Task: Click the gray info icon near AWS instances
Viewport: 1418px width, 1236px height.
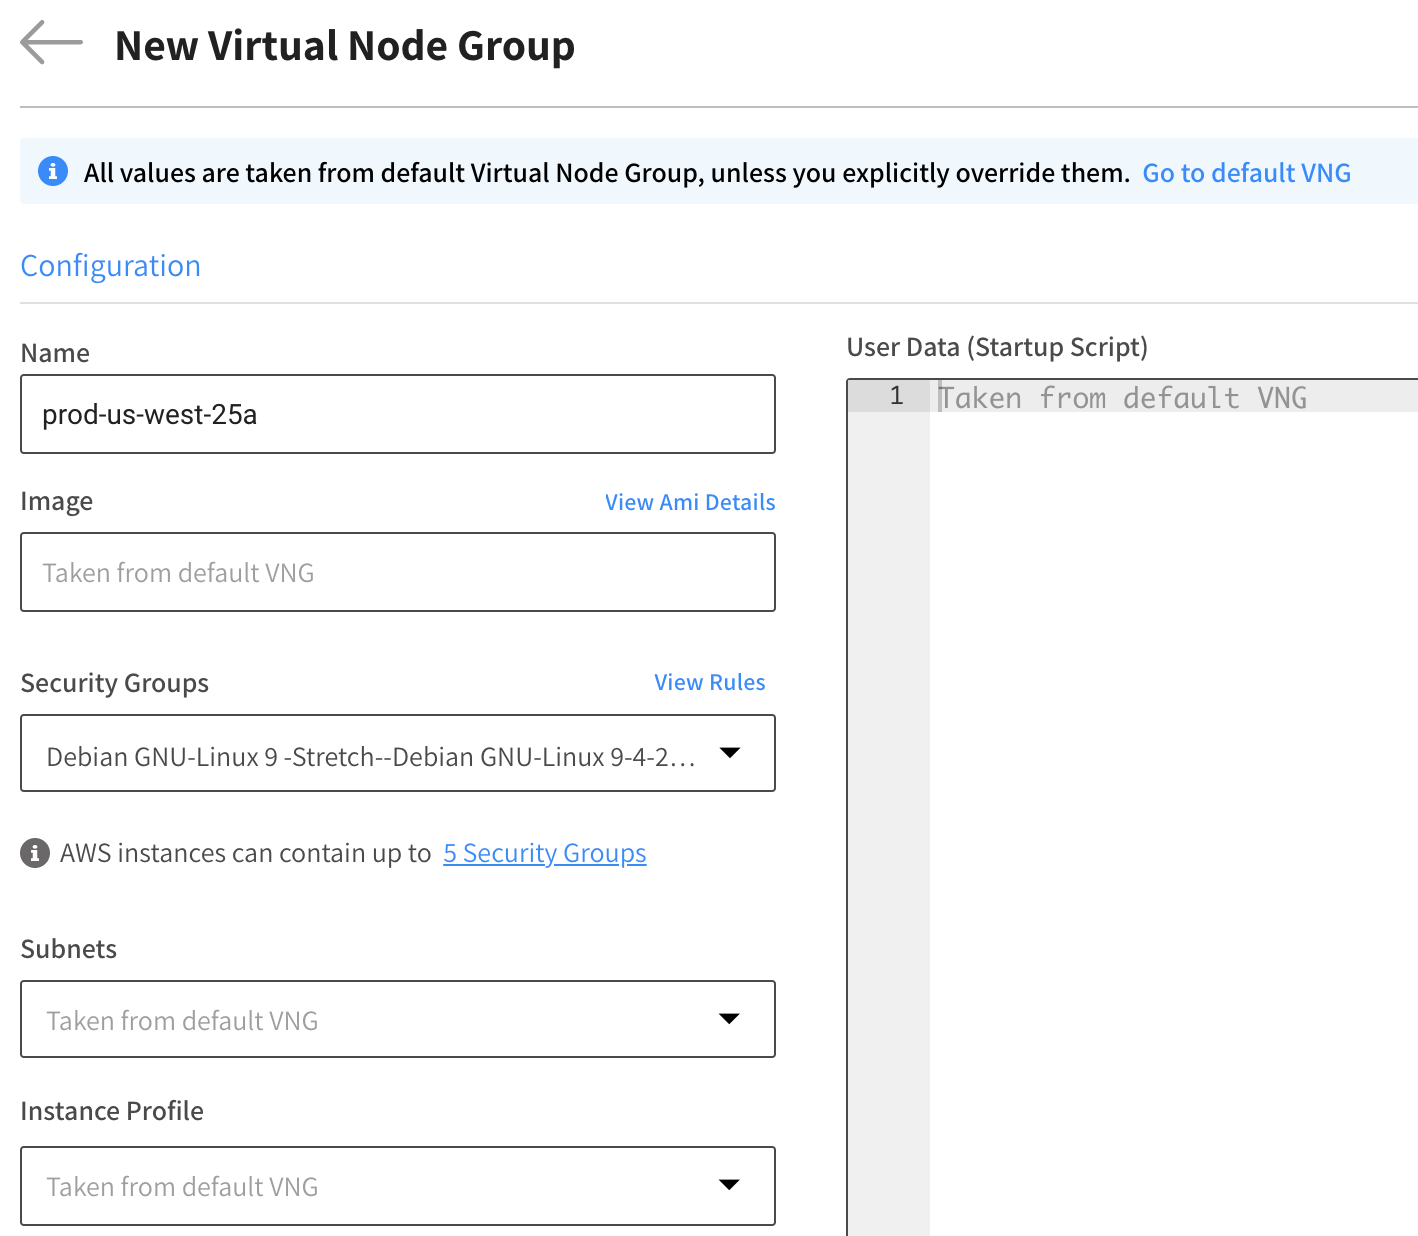Action: [x=35, y=853]
